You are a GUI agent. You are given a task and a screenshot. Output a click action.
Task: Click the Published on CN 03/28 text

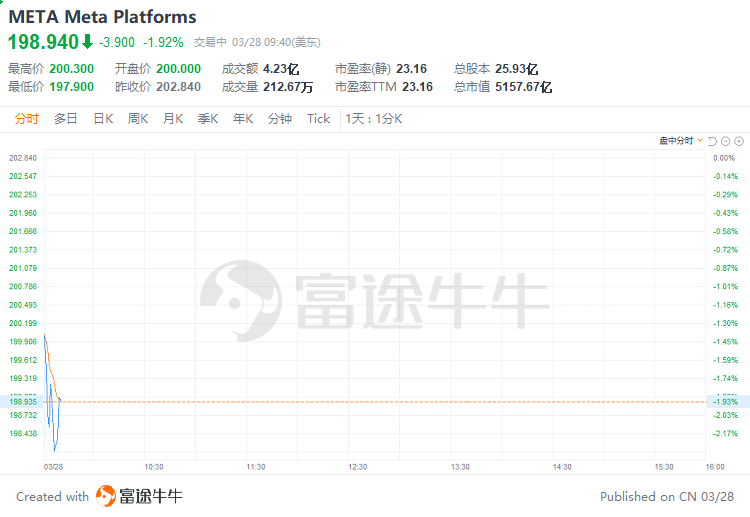coord(667,496)
